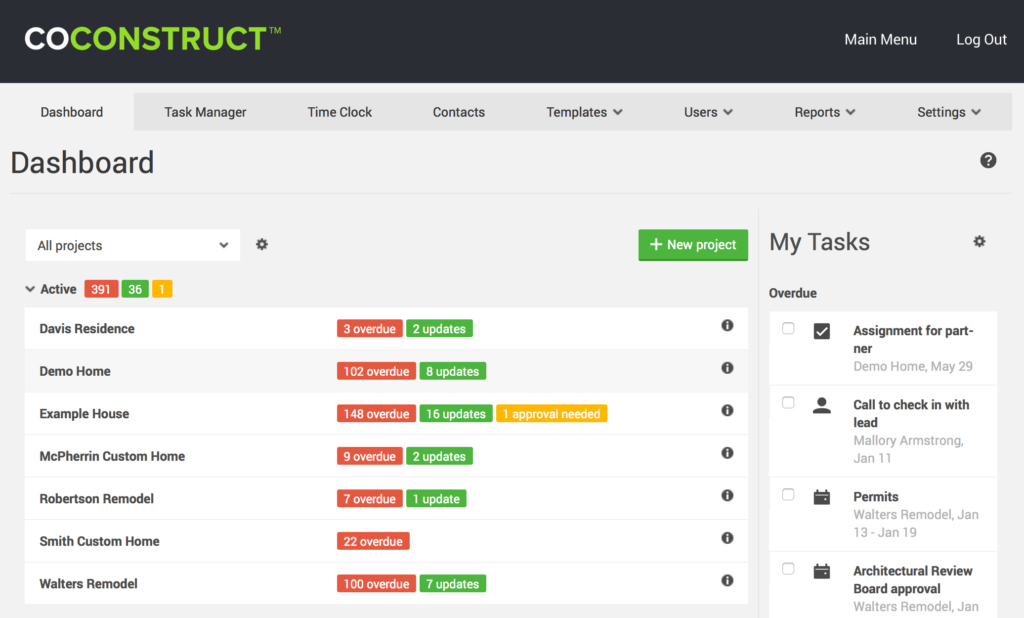The width and height of the screenshot is (1024, 618).
Task: Open project list settings gear
Action: (x=261, y=245)
